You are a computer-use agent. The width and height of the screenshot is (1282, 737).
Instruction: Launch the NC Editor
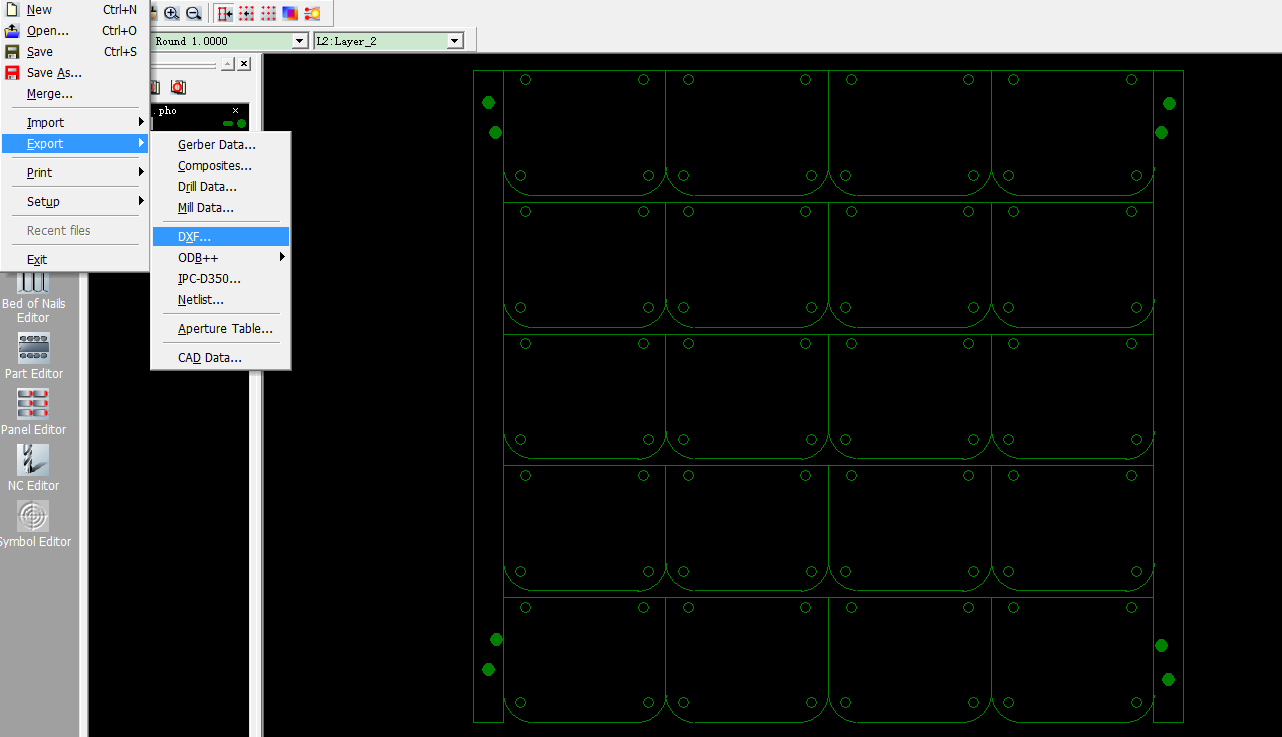pos(33,467)
